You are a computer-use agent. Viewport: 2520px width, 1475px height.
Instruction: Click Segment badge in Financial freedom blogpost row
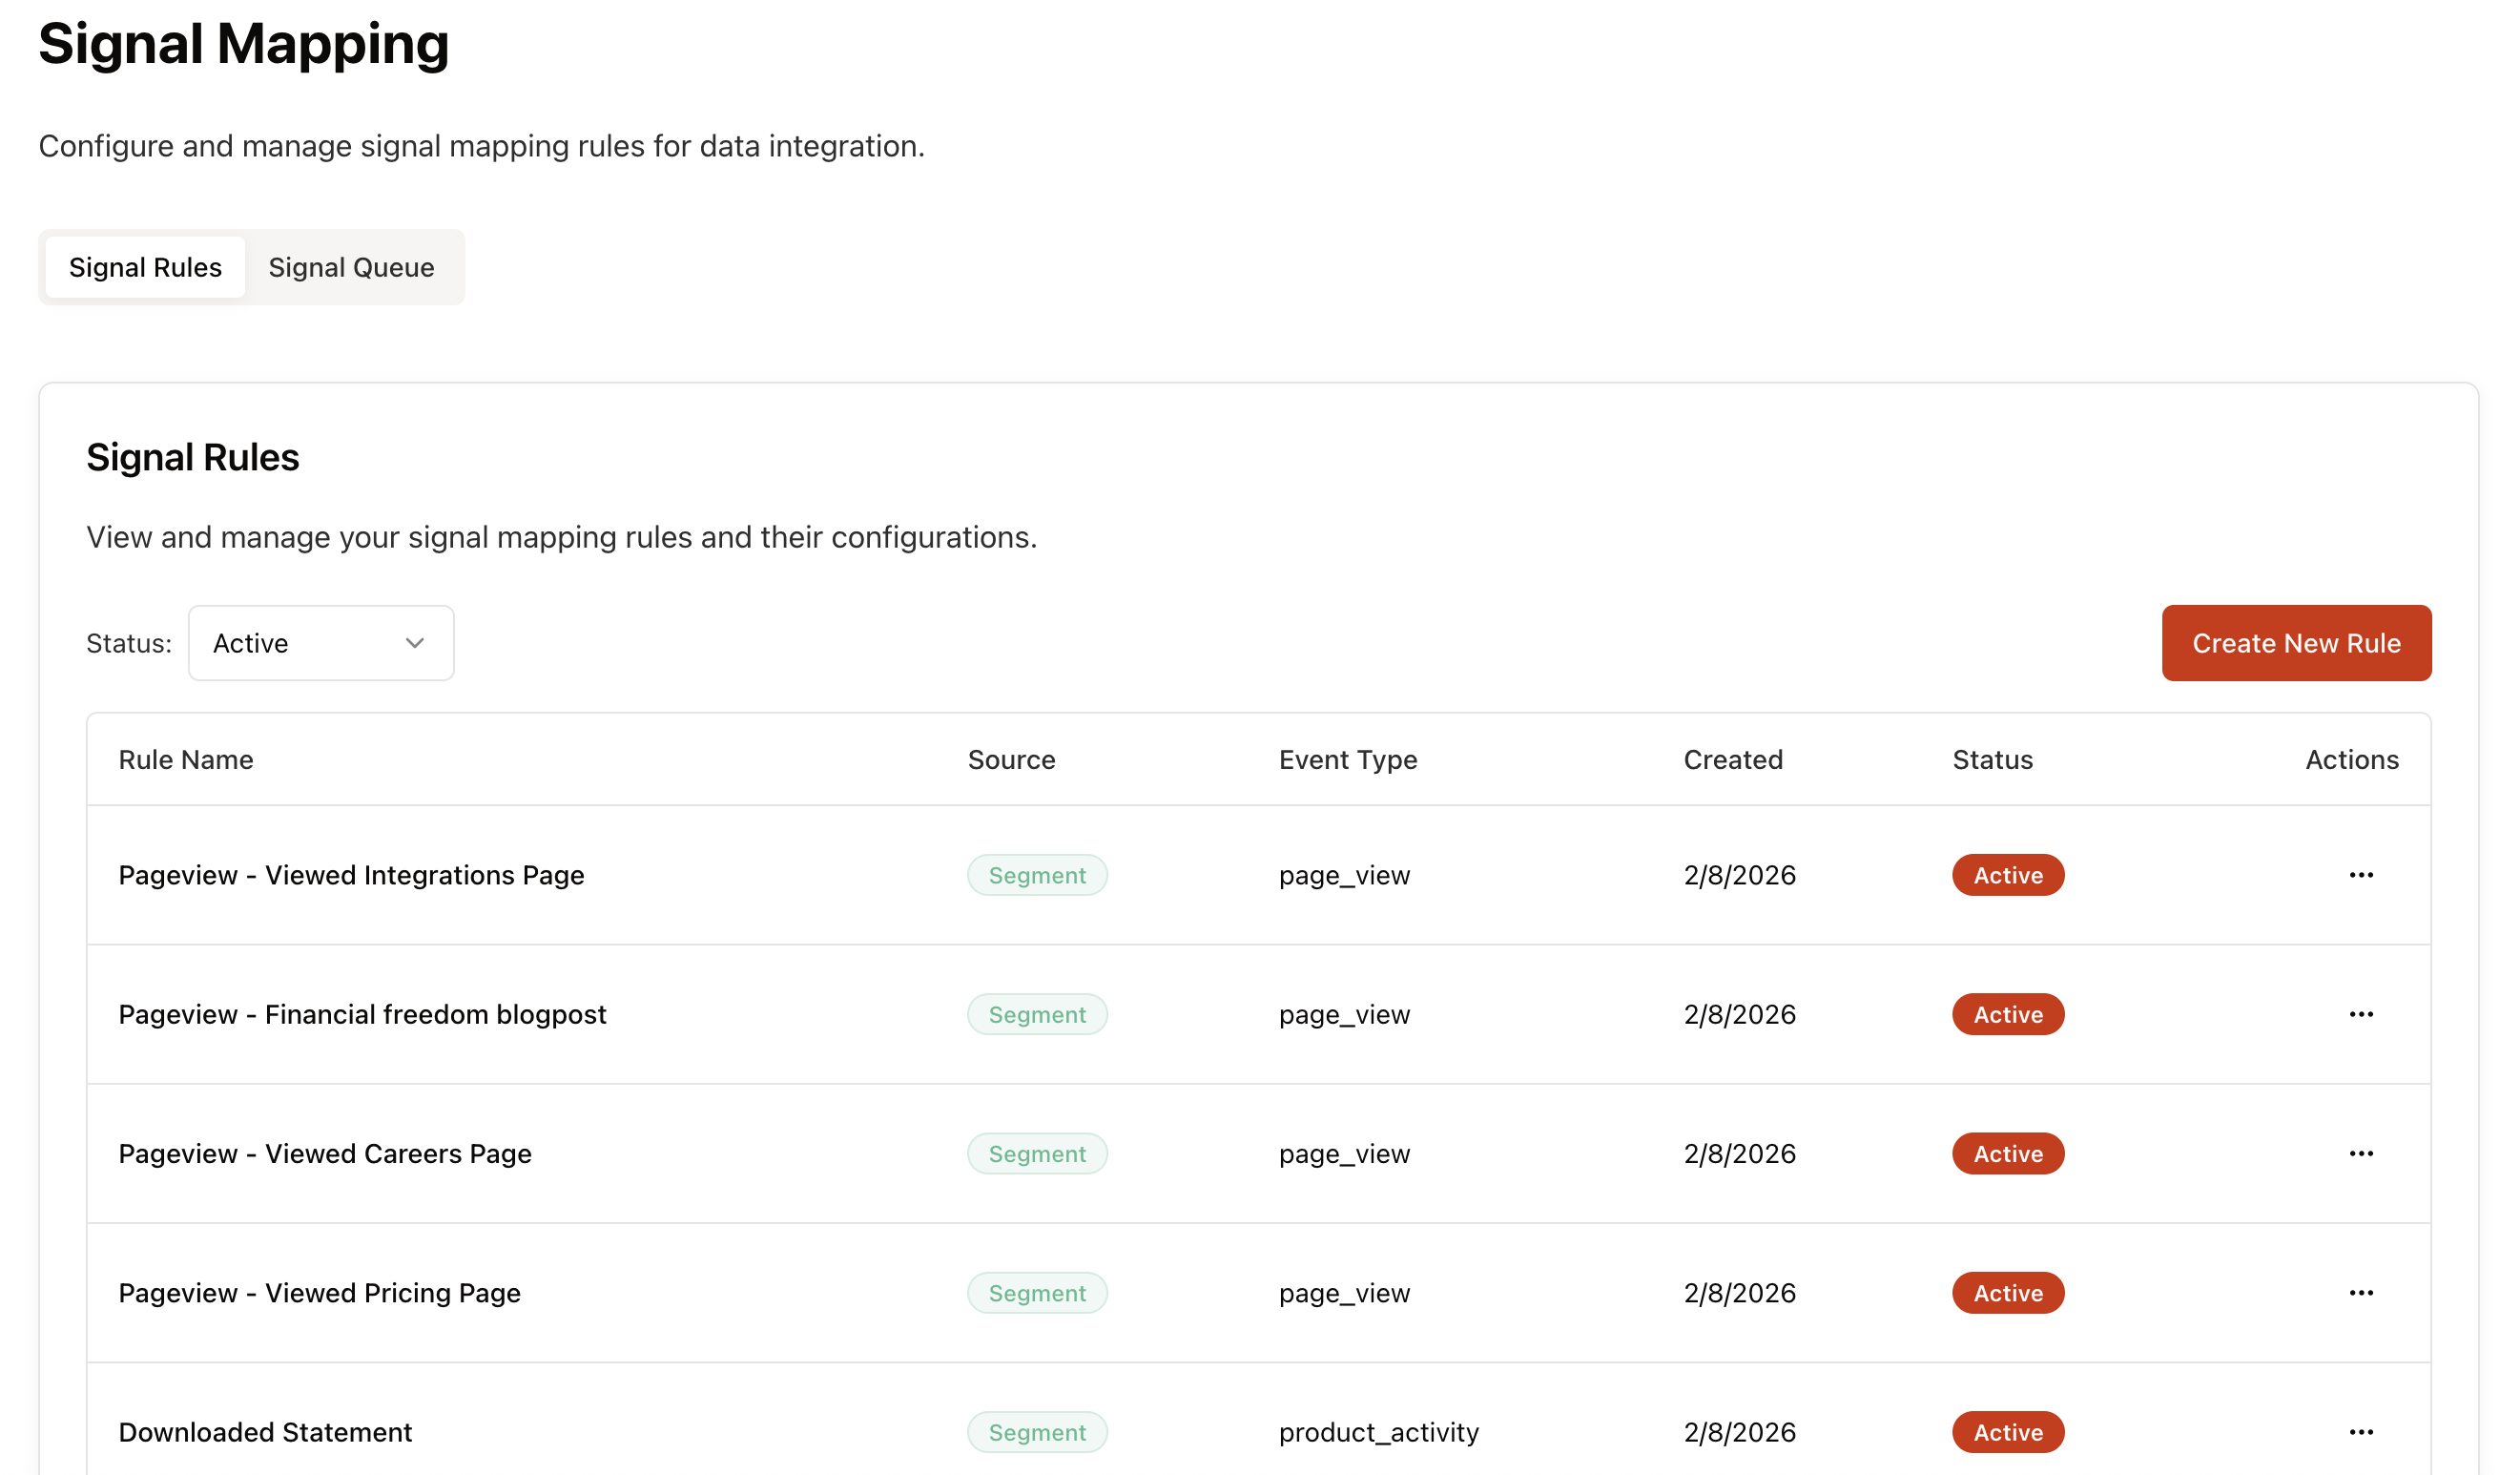[x=1037, y=1014]
